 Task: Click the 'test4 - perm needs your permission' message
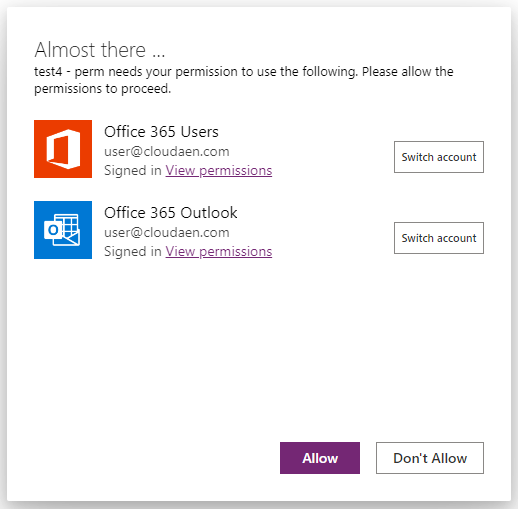click(244, 80)
